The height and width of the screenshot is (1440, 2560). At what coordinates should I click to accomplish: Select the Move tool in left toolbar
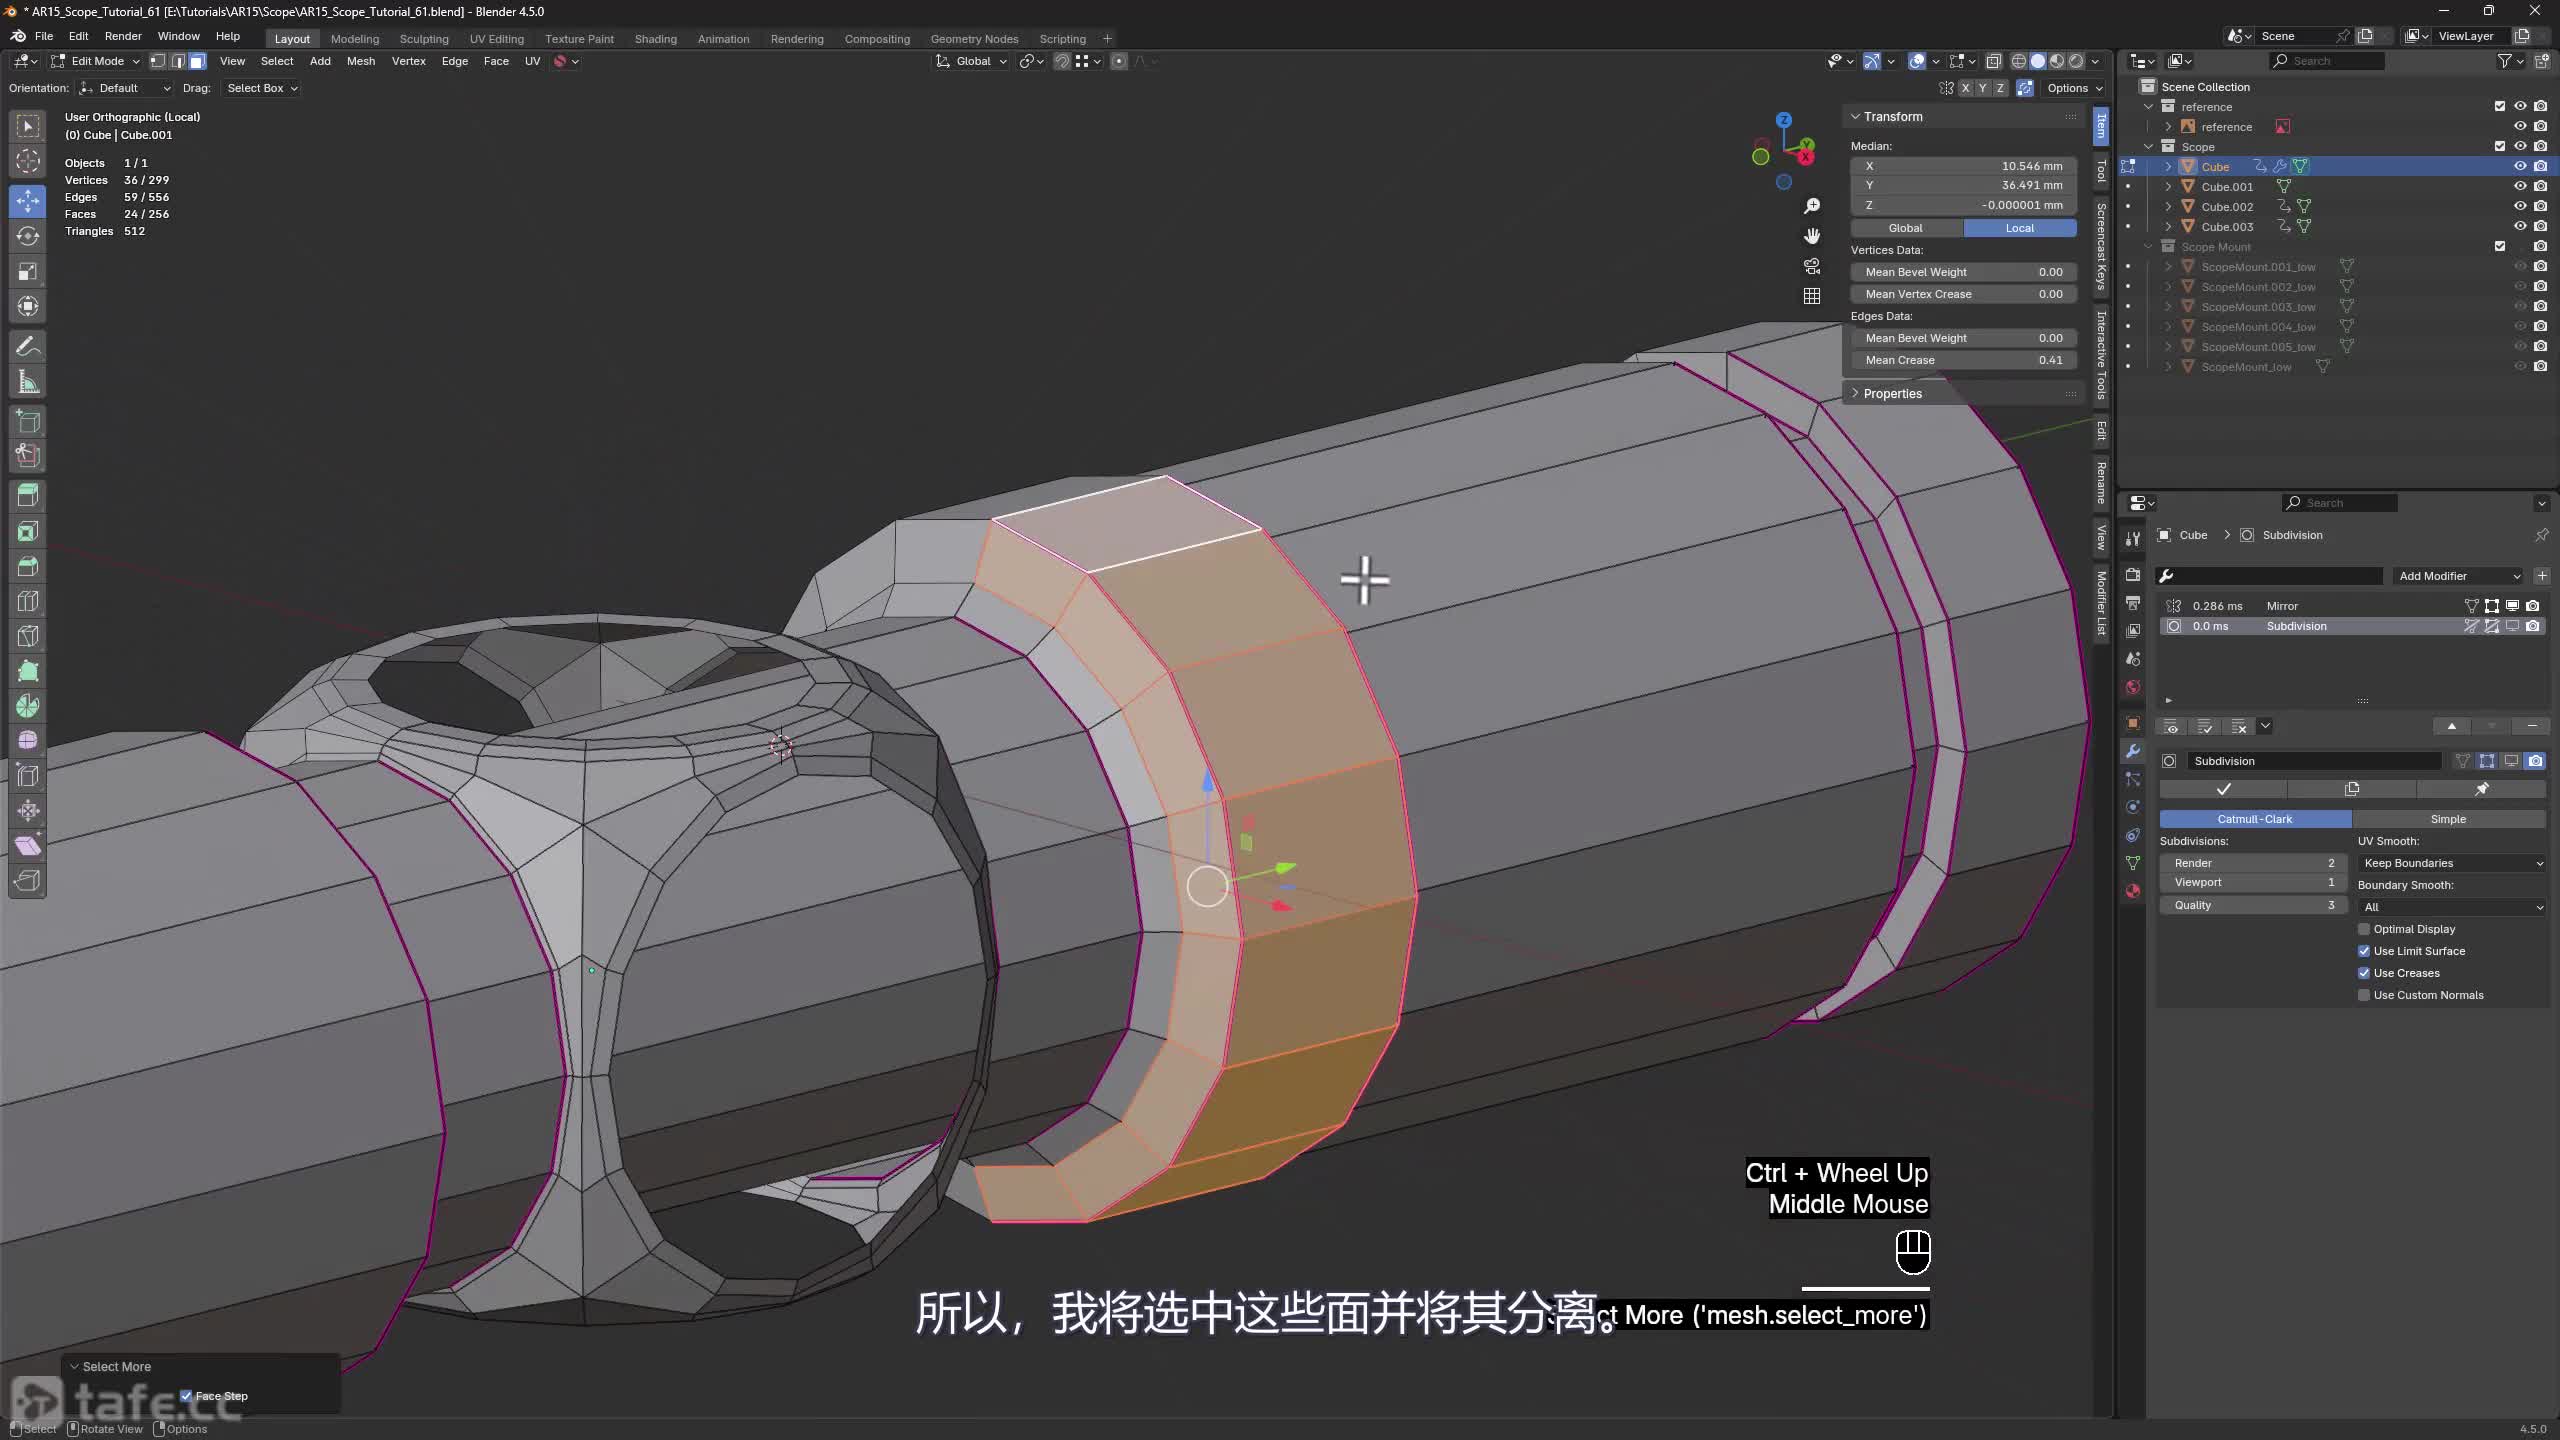(x=28, y=201)
